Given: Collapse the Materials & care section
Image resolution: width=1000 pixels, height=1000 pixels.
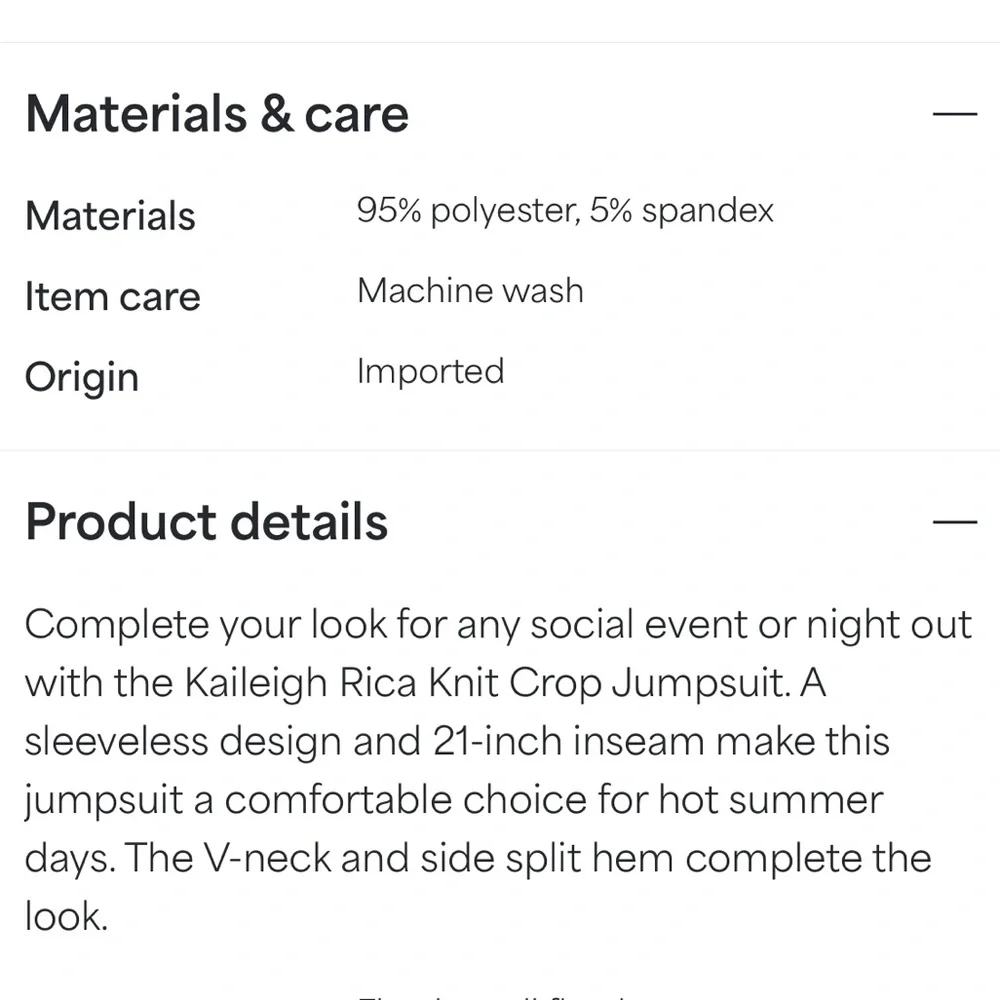Looking at the screenshot, I should [954, 114].
